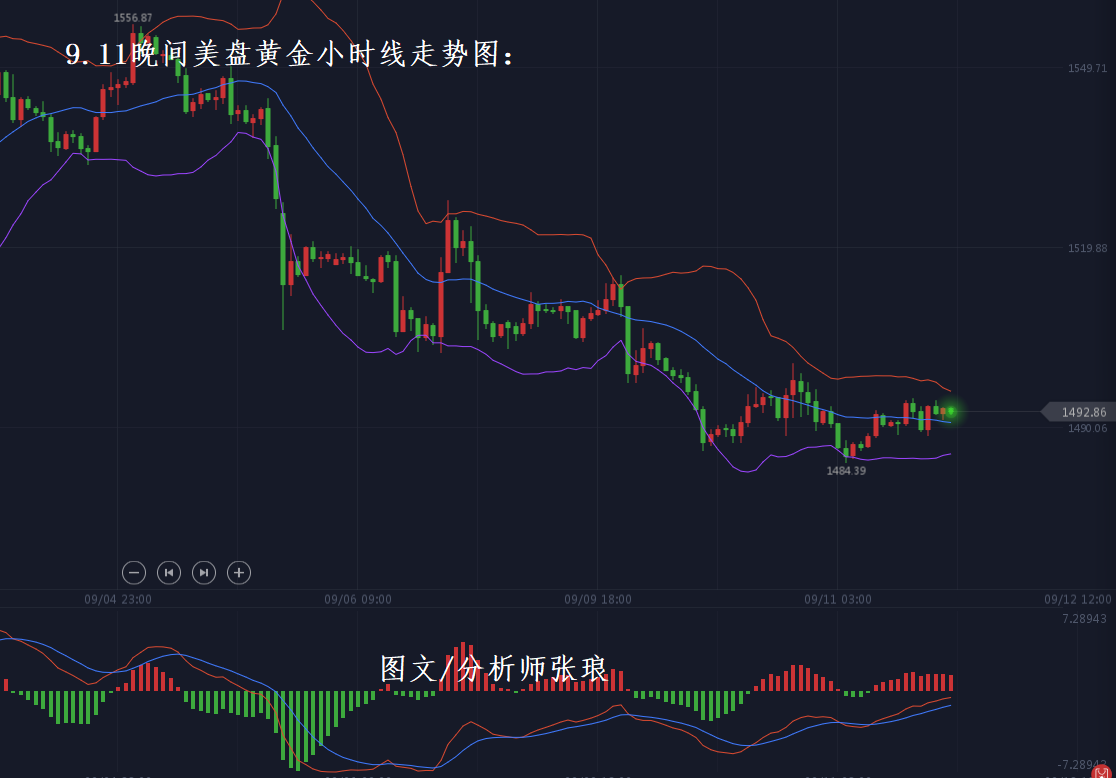
Task: Click the 09/04 23:00 time axis label
Action: pos(117,599)
